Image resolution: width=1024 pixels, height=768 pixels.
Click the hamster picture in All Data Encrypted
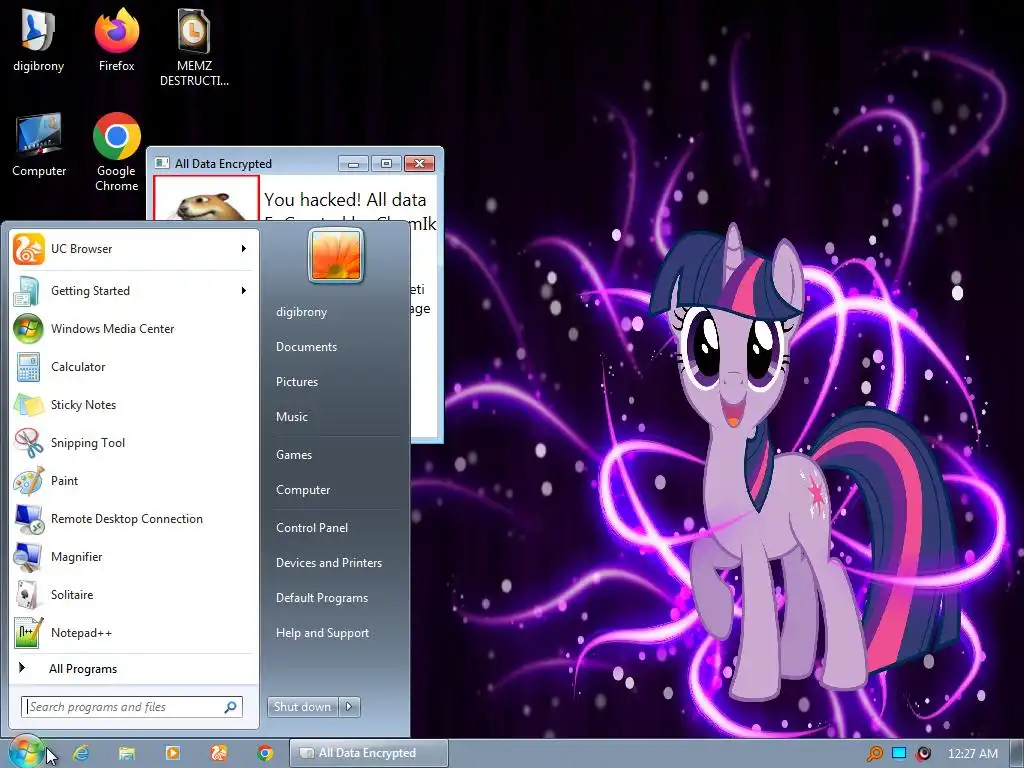click(x=206, y=198)
